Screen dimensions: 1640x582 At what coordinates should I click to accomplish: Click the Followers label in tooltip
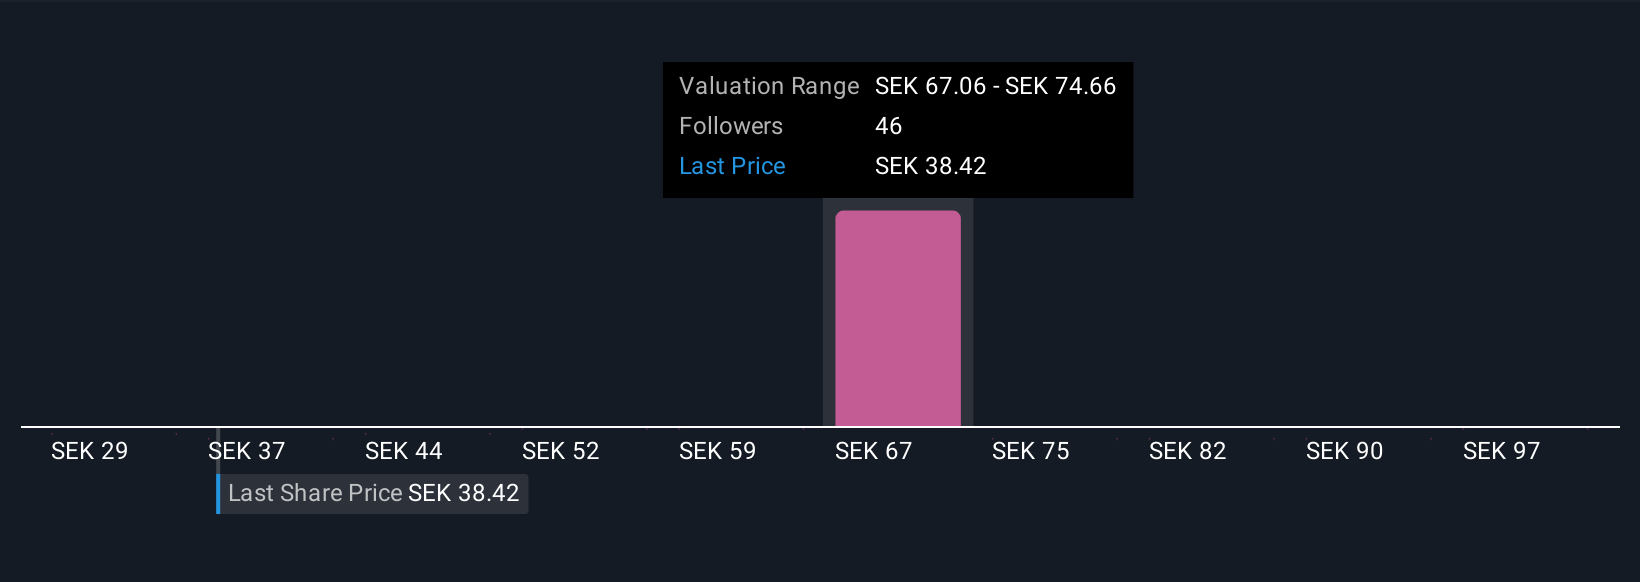pos(730,126)
